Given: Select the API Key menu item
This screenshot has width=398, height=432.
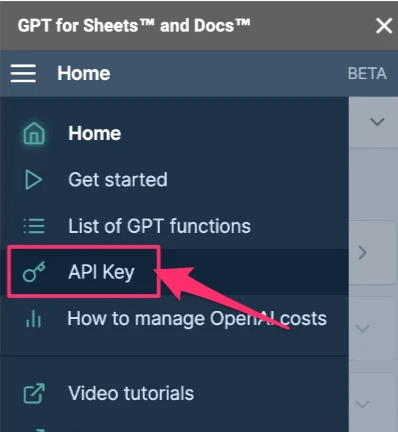Looking at the screenshot, I should click(101, 272).
